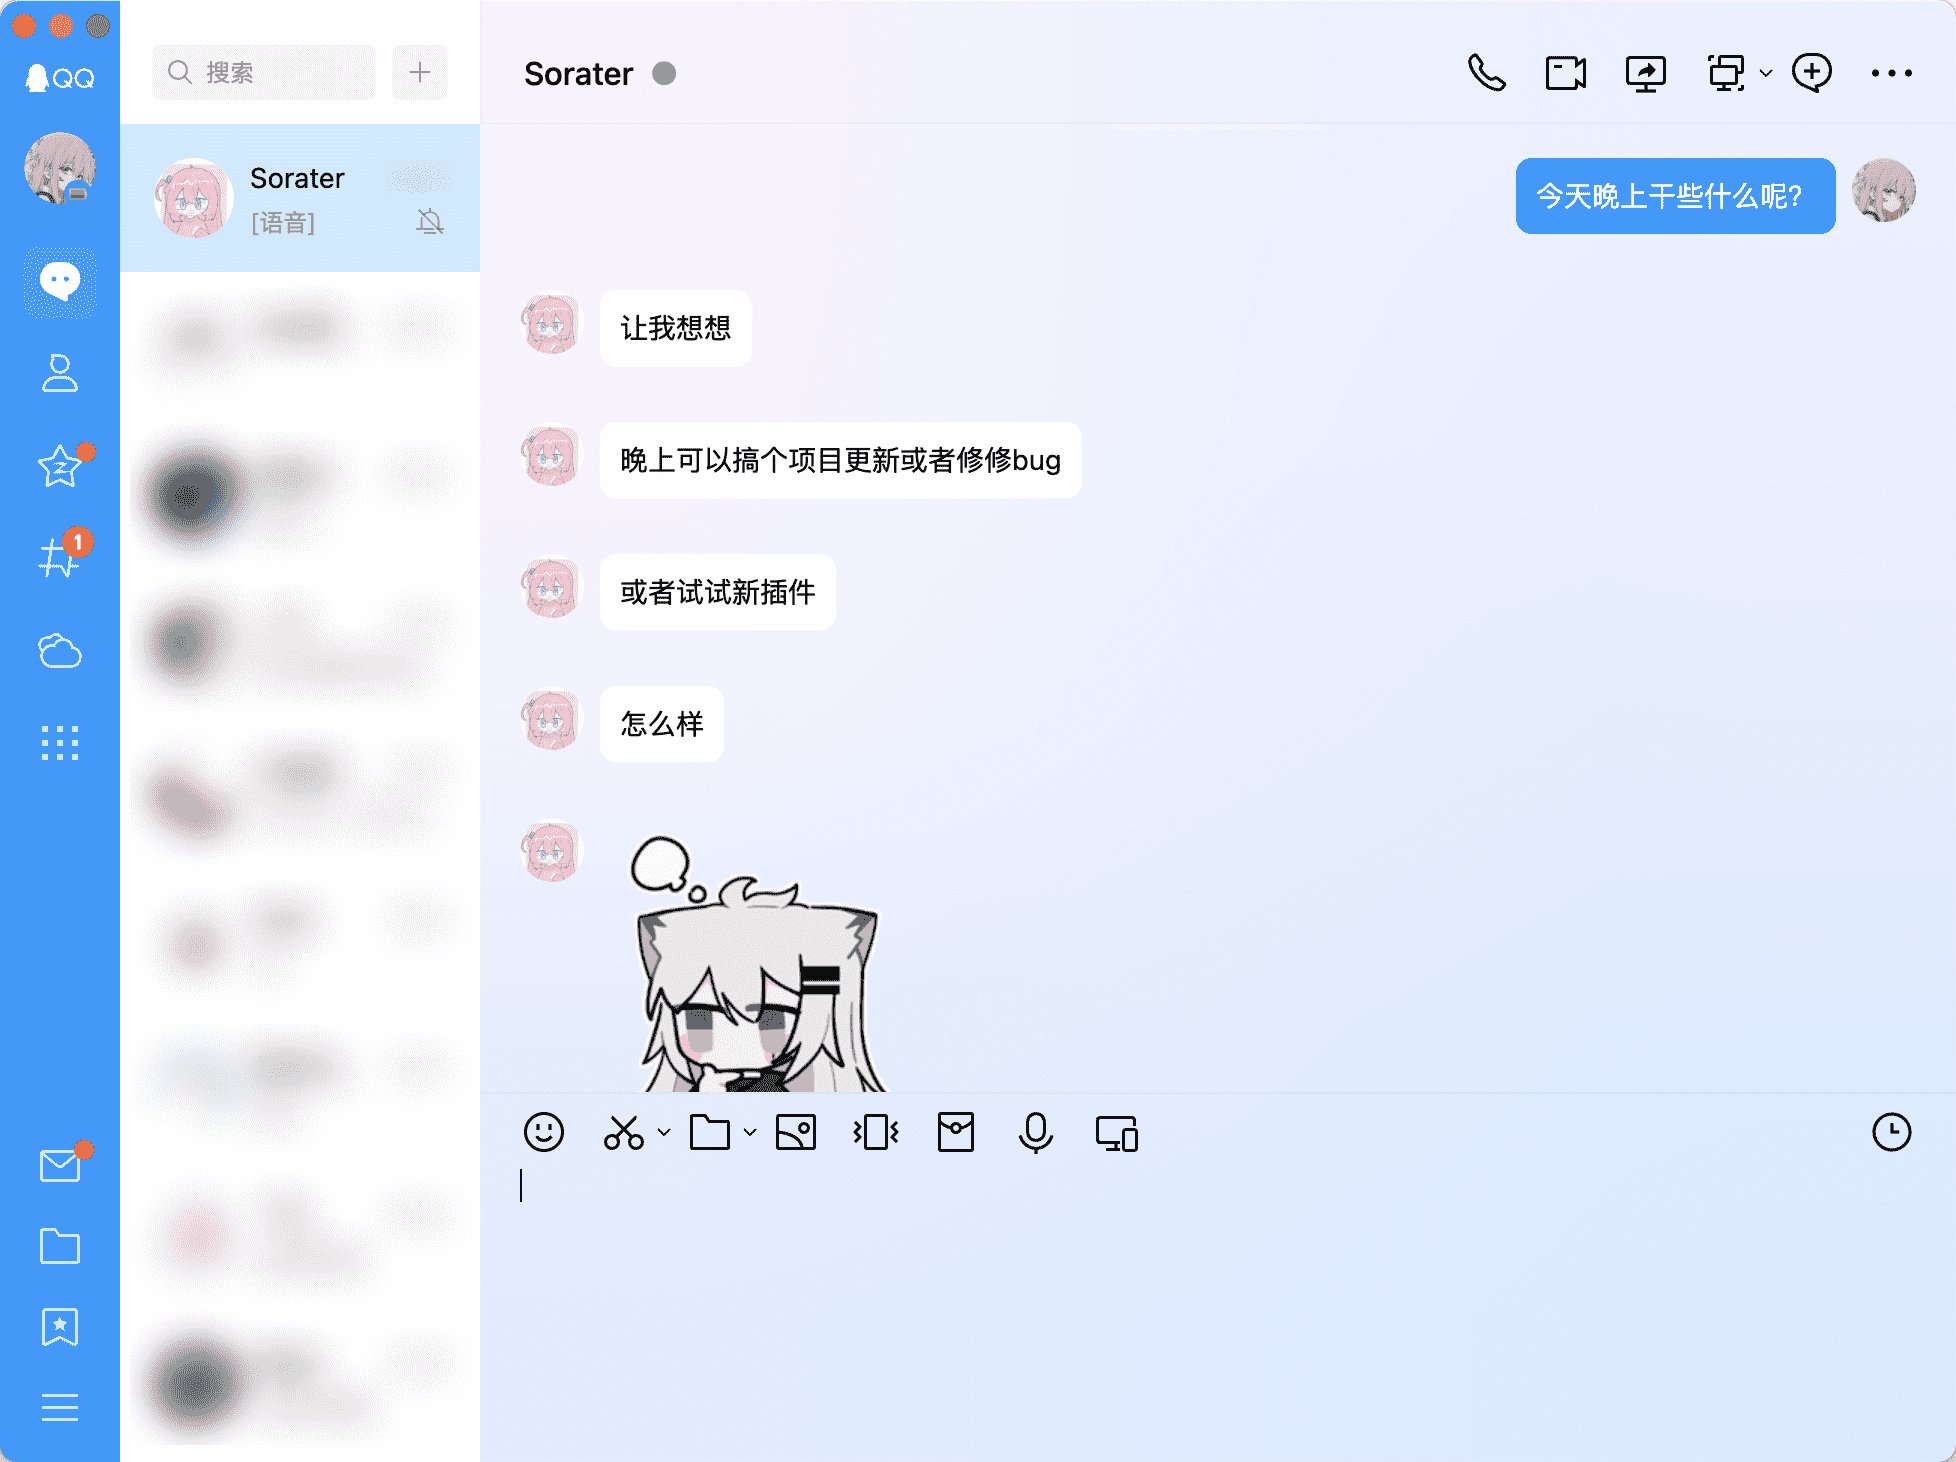Open the red packet feature
The image size is (1956, 1462).
click(955, 1133)
